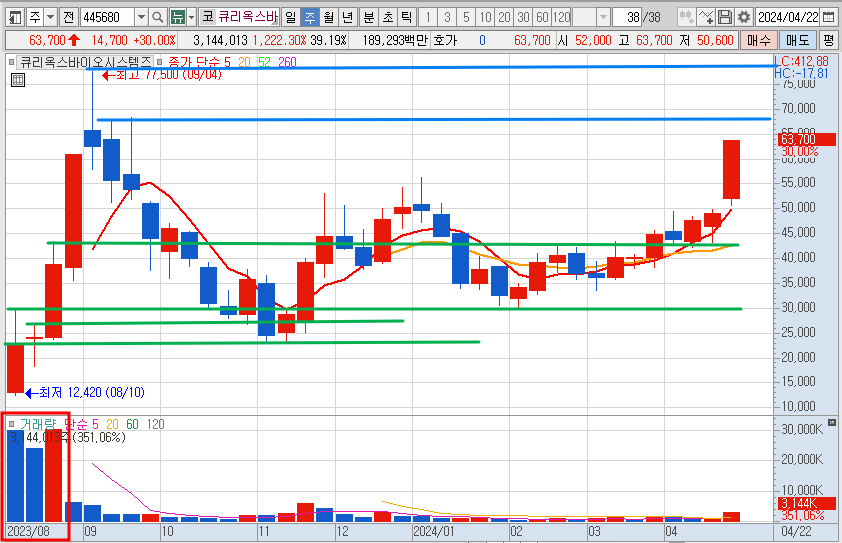
Task: Click the stock search magnifier icon
Action: pos(157,18)
